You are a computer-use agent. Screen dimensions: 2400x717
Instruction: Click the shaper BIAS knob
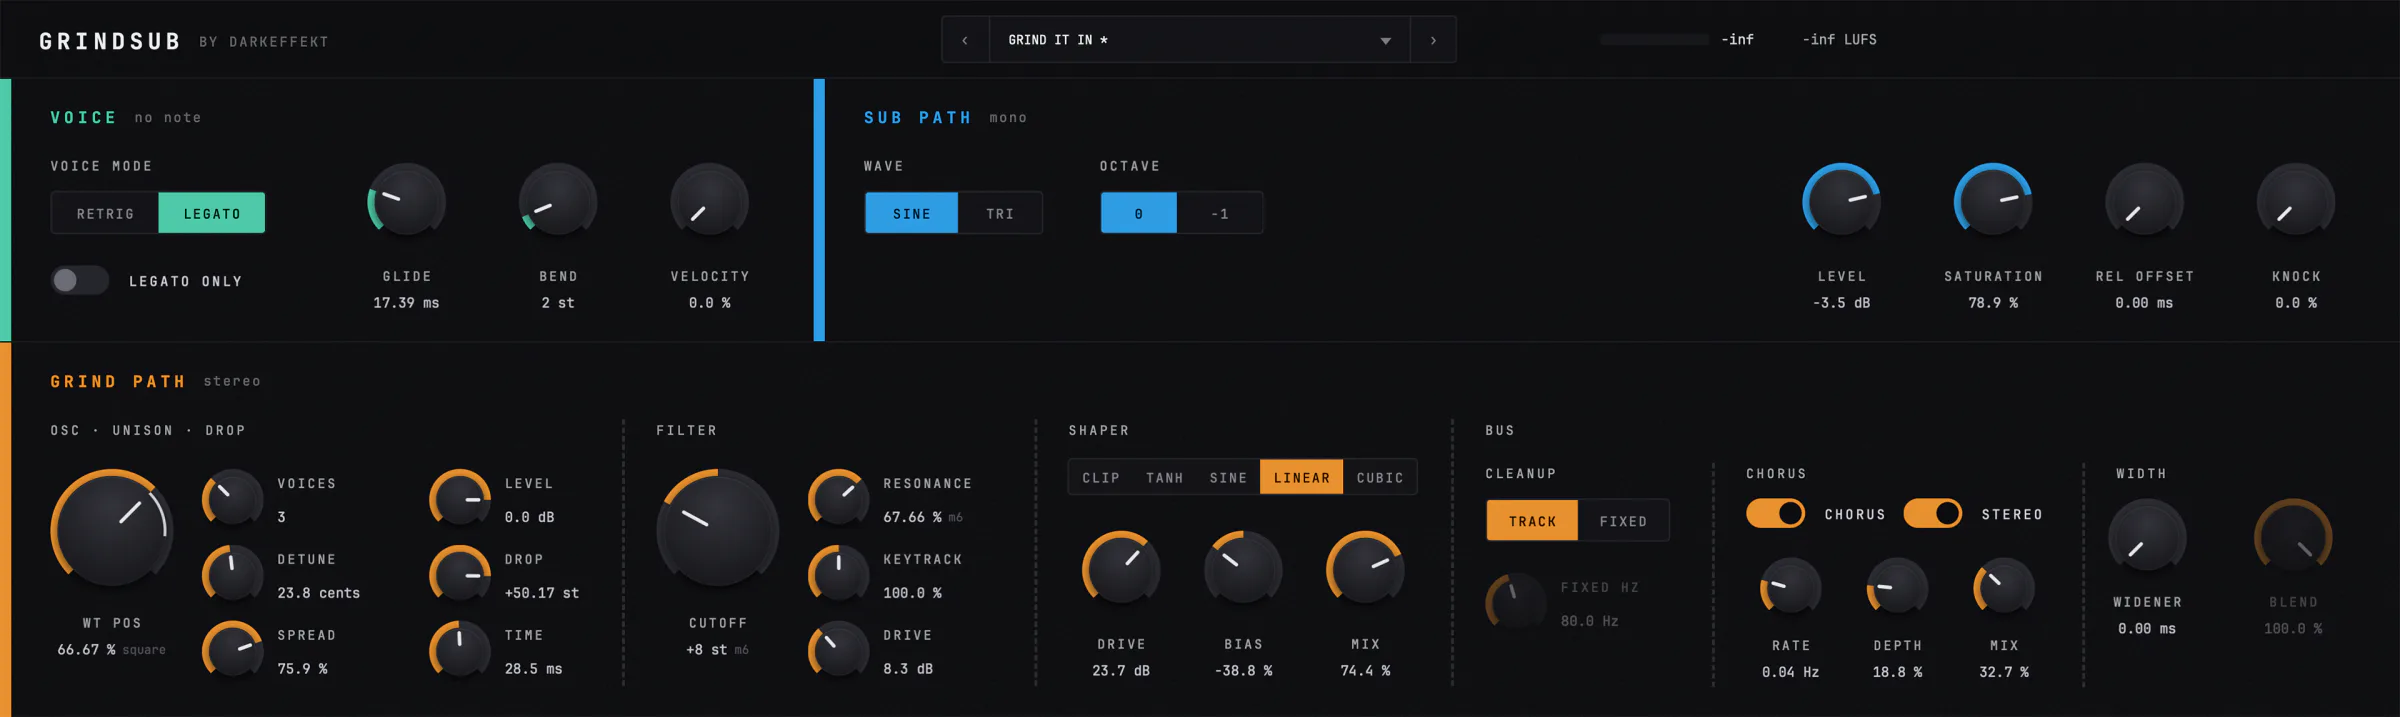(1243, 568)
